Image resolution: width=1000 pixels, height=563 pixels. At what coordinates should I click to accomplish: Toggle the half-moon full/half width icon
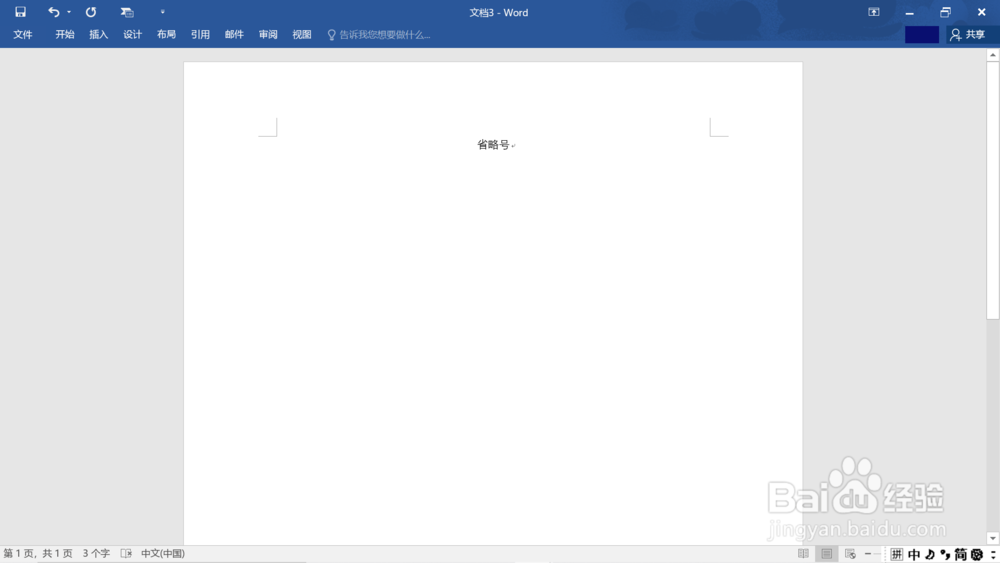(930, 555)
